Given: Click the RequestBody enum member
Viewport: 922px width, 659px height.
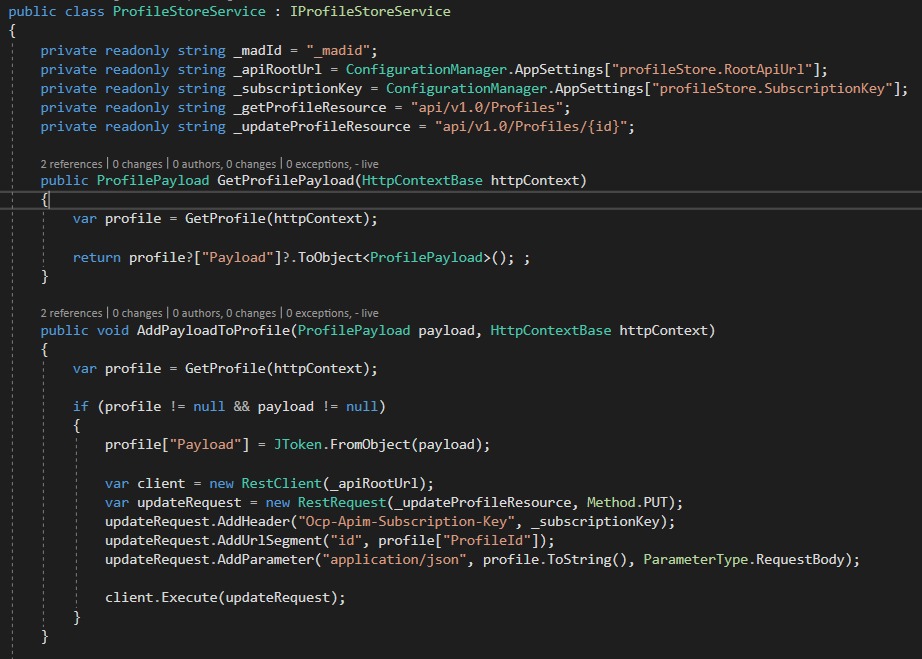Looking at the screenshot, I should tap(800, 560).
